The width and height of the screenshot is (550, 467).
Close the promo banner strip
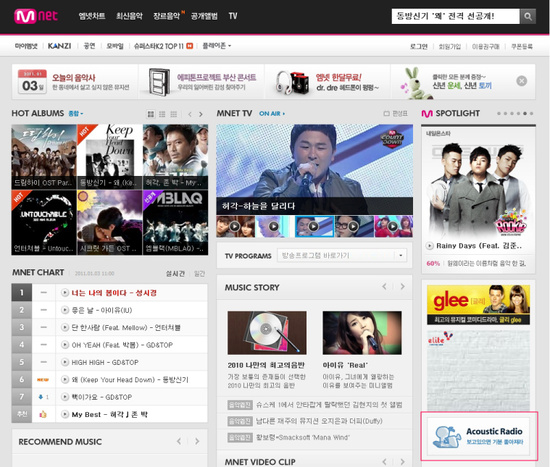coord(522,81)
